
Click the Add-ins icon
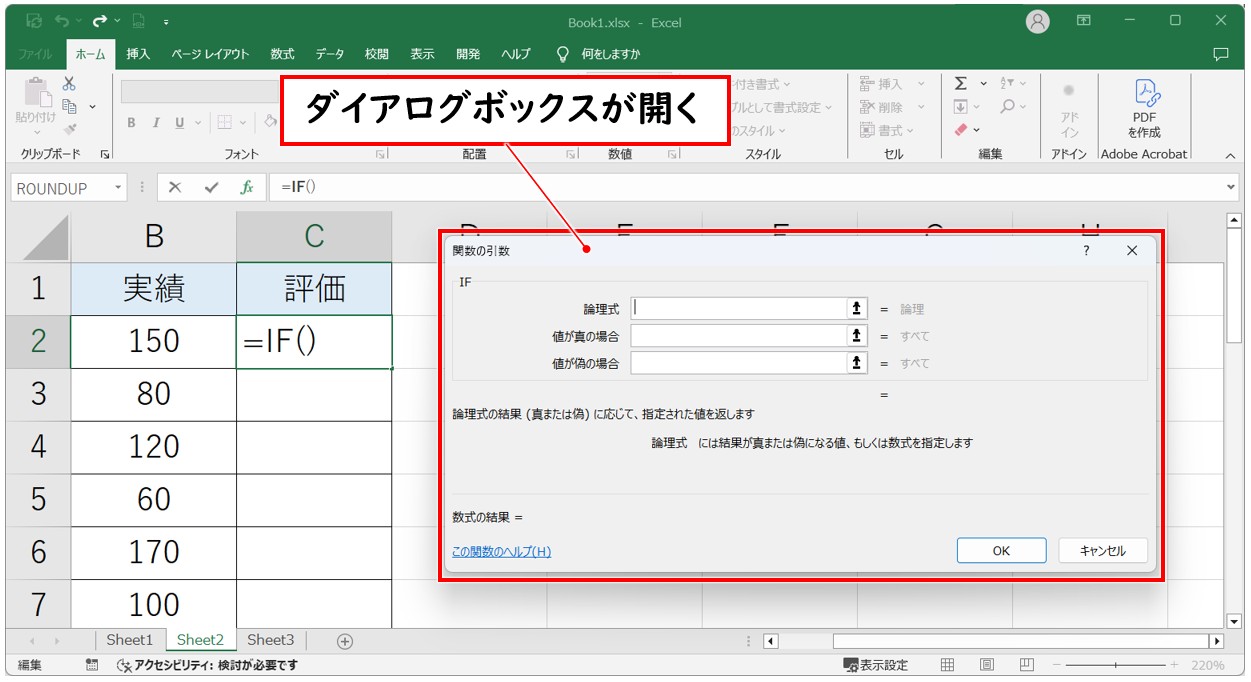click(x=1069, y=91)
